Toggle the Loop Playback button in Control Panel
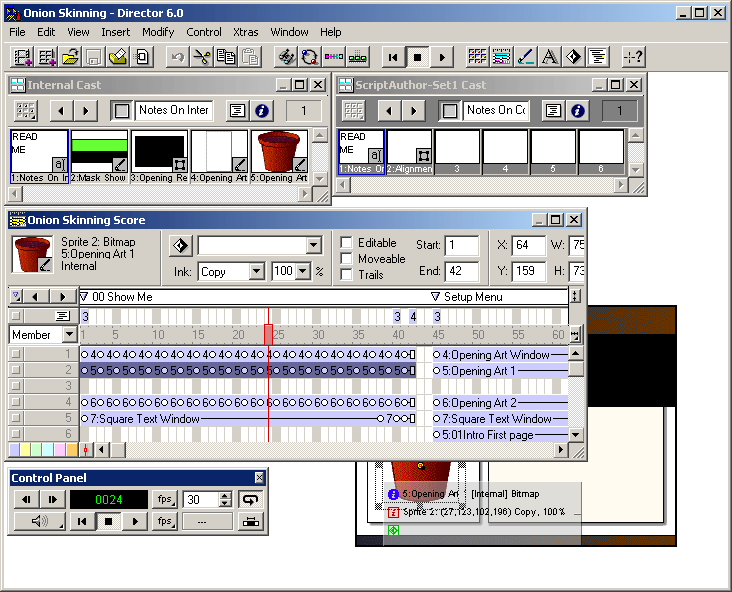The height and width of the screenshot is (592, 732). (251, 500)
